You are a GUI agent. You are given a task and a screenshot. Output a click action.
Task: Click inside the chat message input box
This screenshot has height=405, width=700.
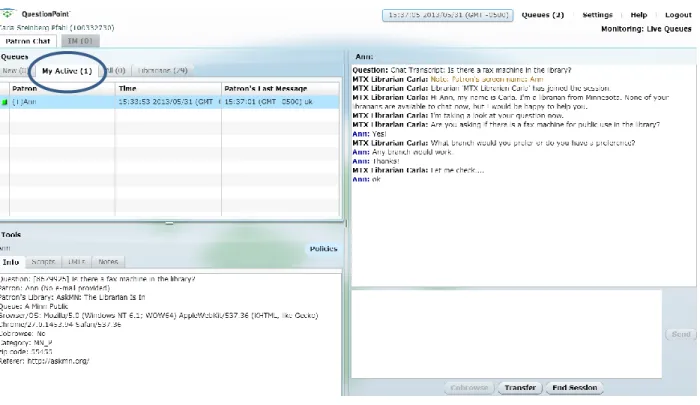click(x=507, y=334)
